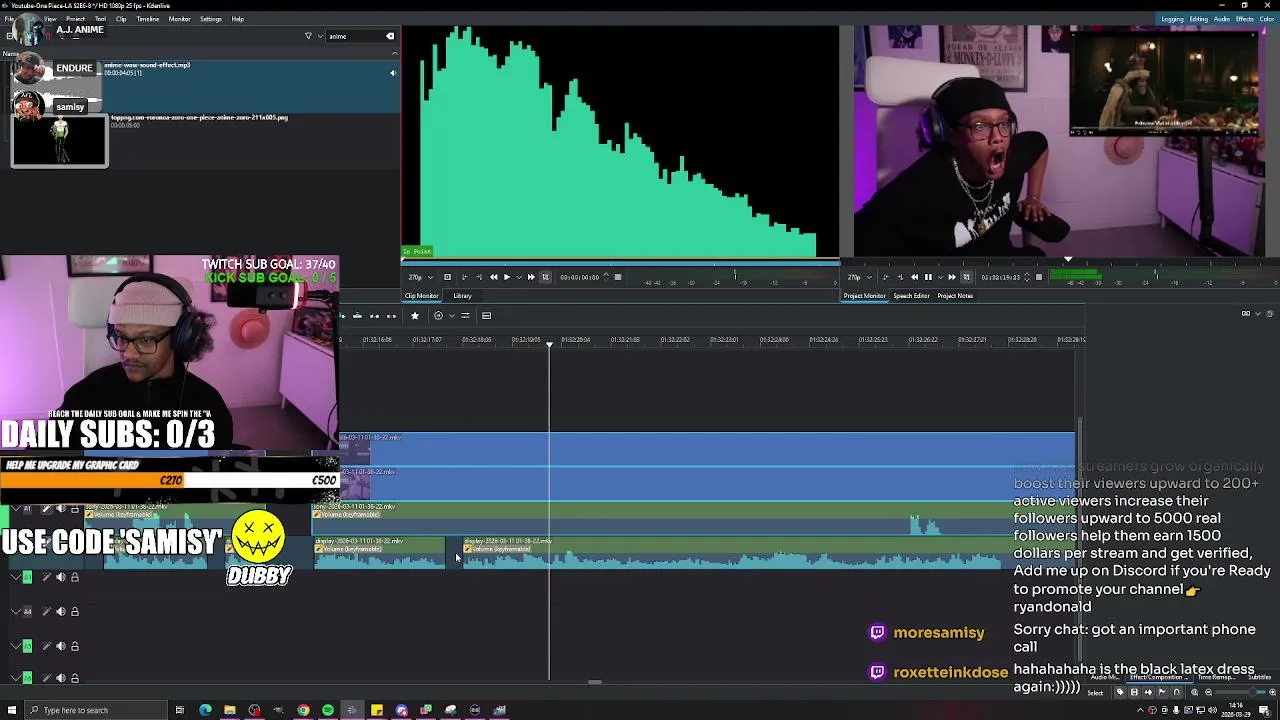Screen dimensions: 1280x720
Task: Click the favorite effects star icon
Action: [415, 316]
